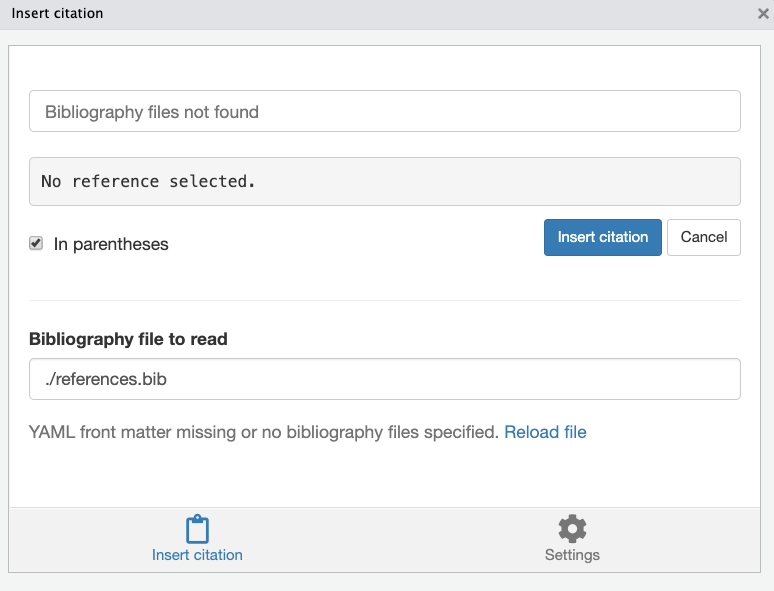This screenshot has height=591, width=774.
Task: Click the "No reference selected." preview box
Action: tap(384, 181)
